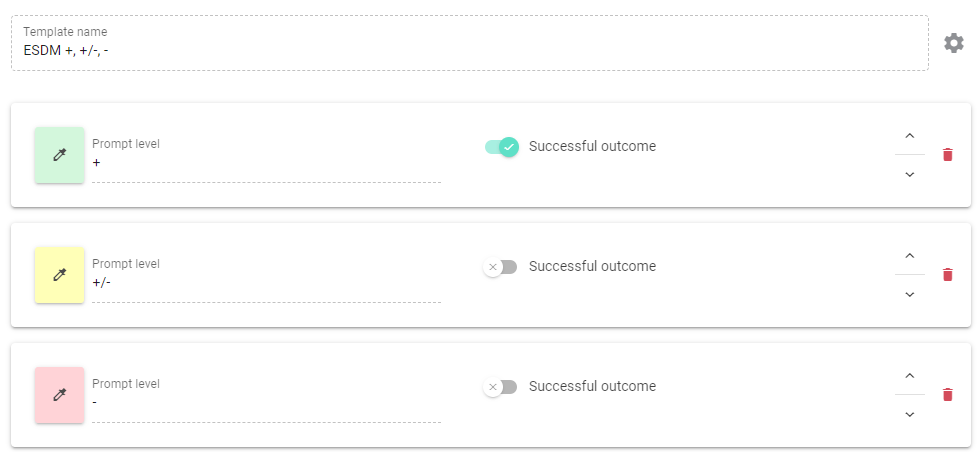Delete the "+" prompt level row
Image resolution: width=979 pixels, height=452 pixels.
tap(947, 154)
